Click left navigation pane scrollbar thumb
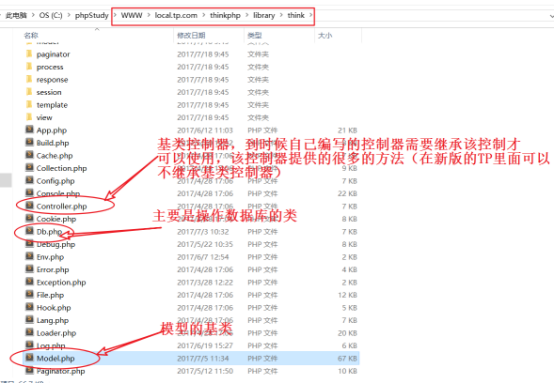Viewport: 554px width, 384px height. coord(5,180)
